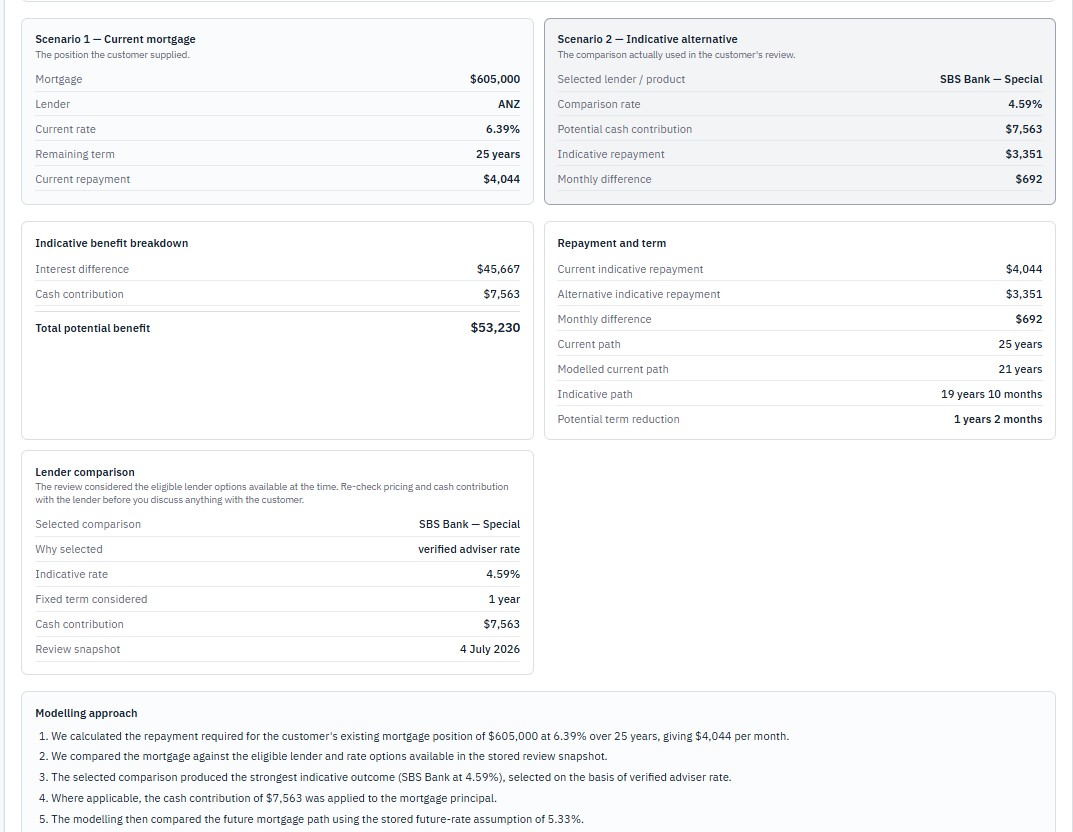Image resolution: width=1073 pixels, height=832 pixels.
Task: Click 'SBS Bank — Special' in Scenario 2
Action: coord(991,79)
